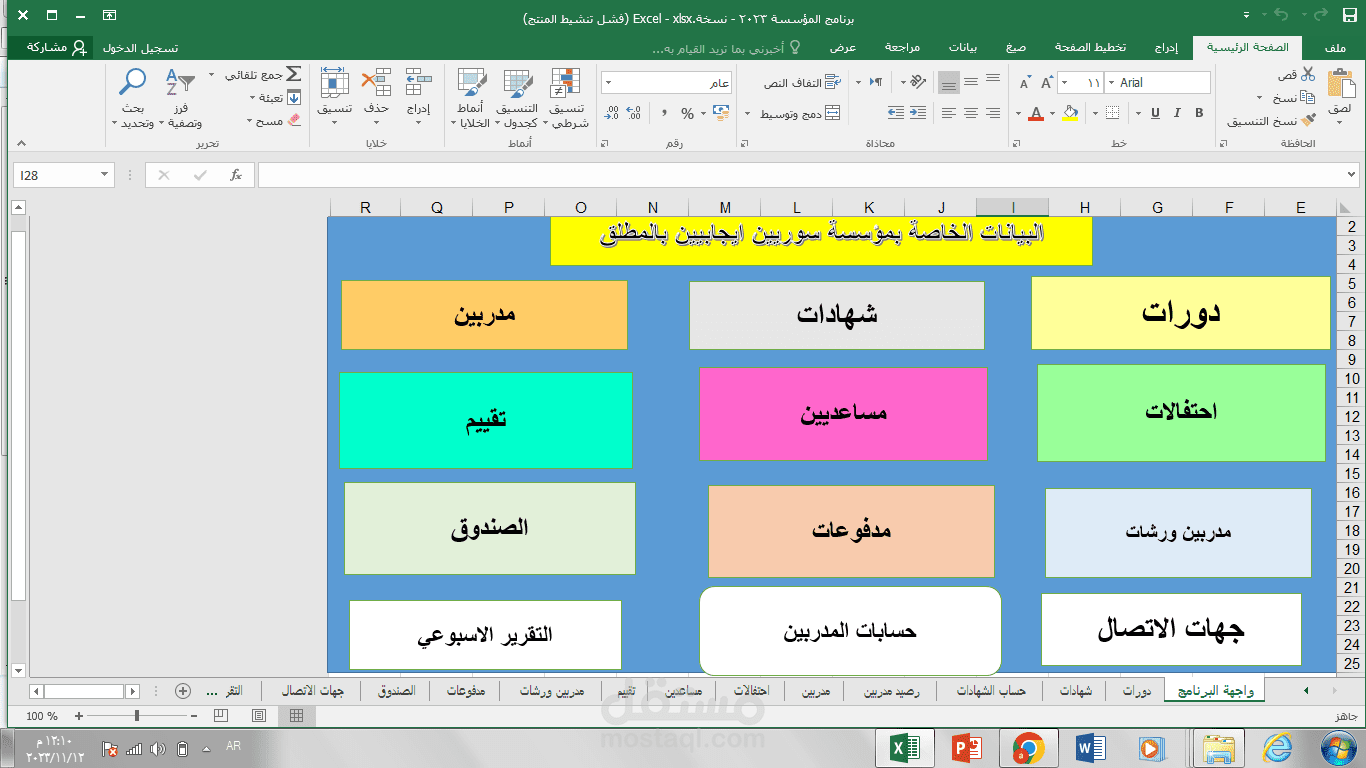Click AutoSum (جمع تلقائي) sigma icon

click(293, 75)
